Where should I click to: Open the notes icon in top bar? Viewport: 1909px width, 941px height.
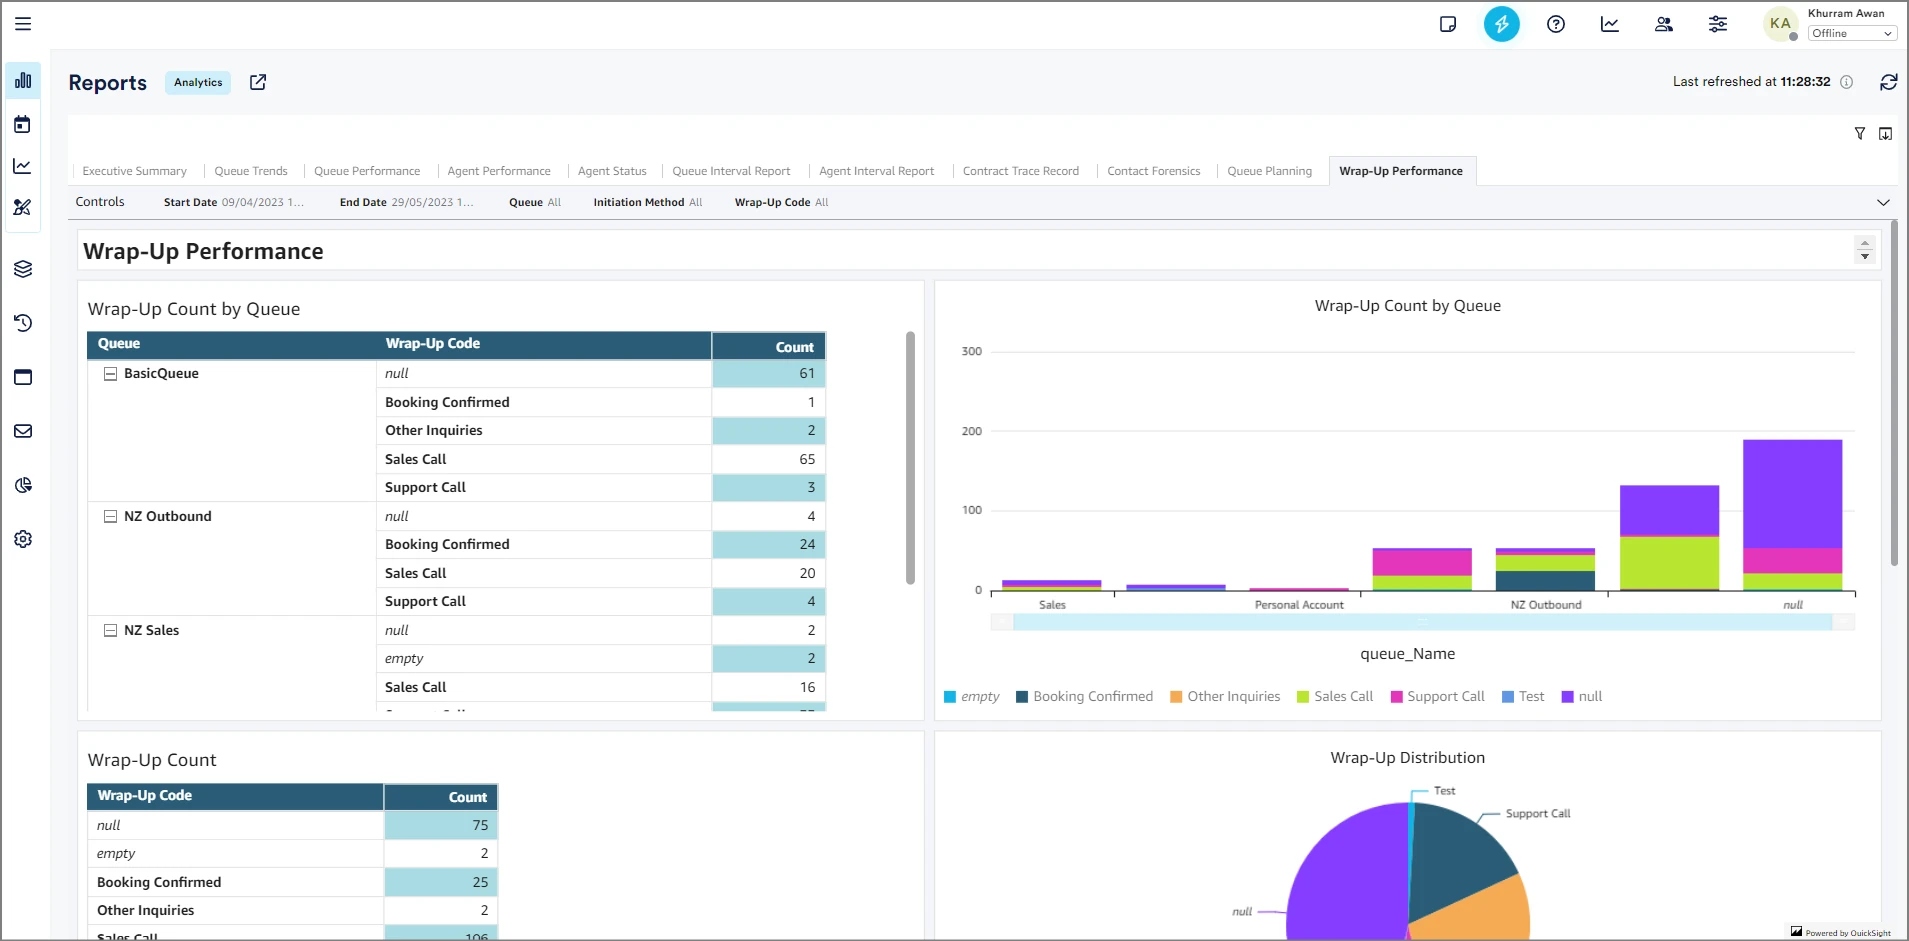pos(1447,24)
